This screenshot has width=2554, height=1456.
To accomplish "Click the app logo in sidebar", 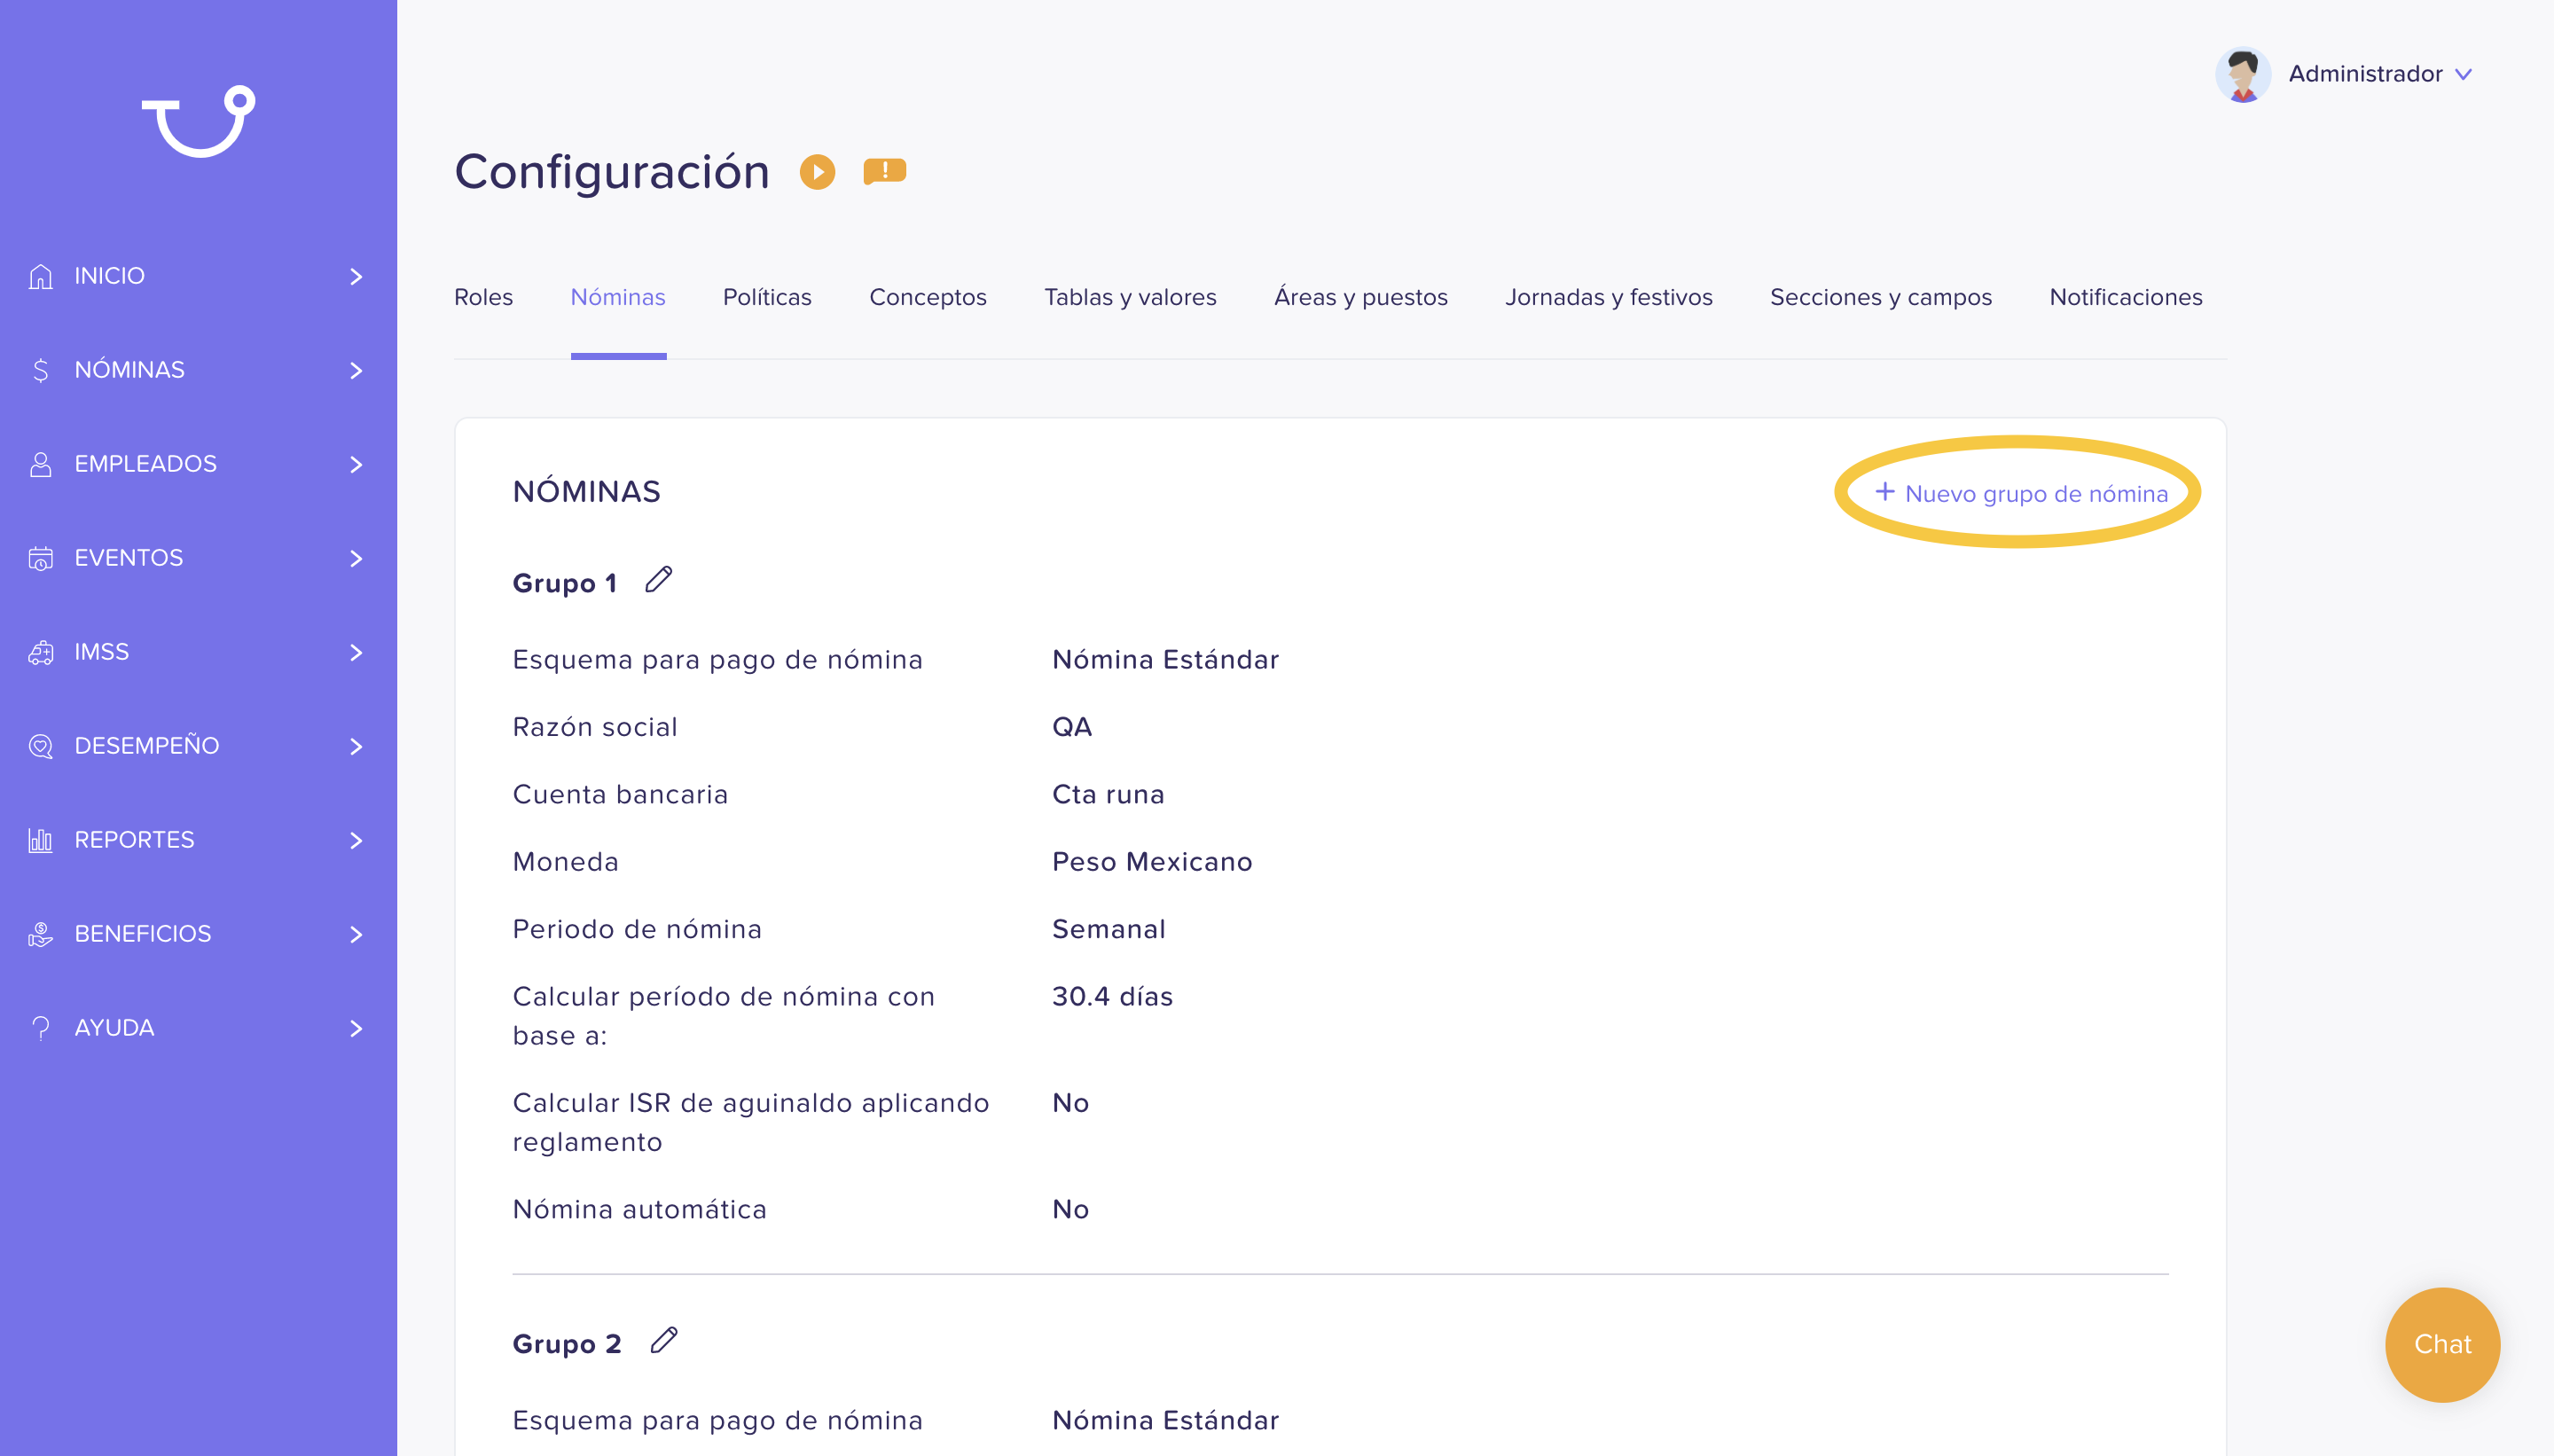I will [199, 121].
